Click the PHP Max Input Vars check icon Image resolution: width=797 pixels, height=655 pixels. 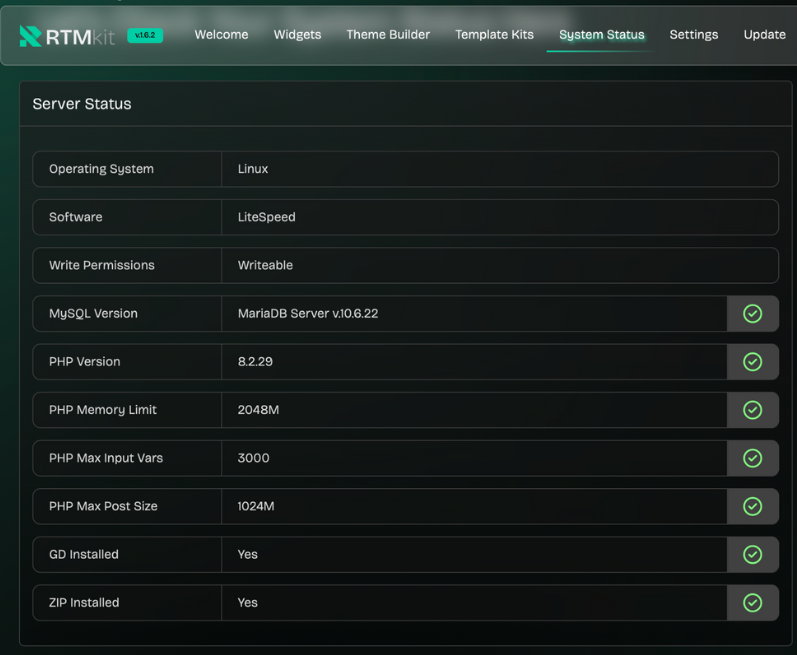[x=752, y=458]
